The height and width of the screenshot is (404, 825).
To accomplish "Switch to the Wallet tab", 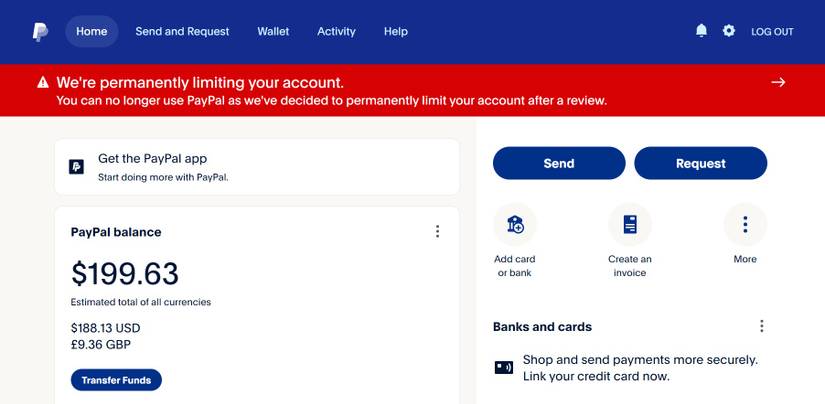I will (x=273, y=31).
